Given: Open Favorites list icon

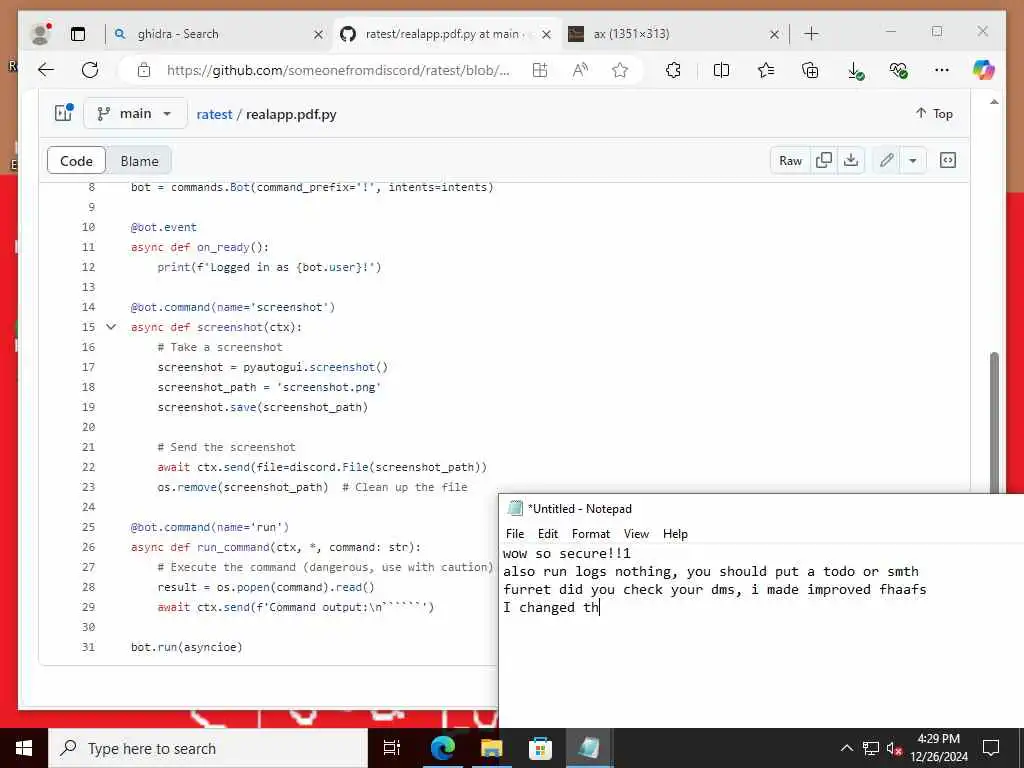Looking at the screenshot, I should (x=766, y=70).
